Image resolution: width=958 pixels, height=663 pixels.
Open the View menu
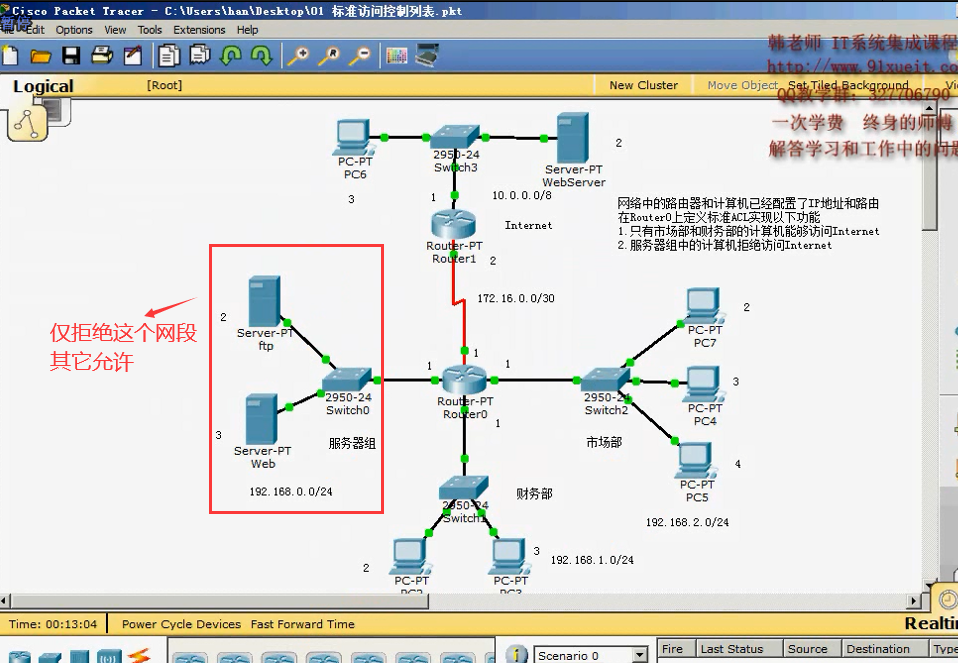115,30
